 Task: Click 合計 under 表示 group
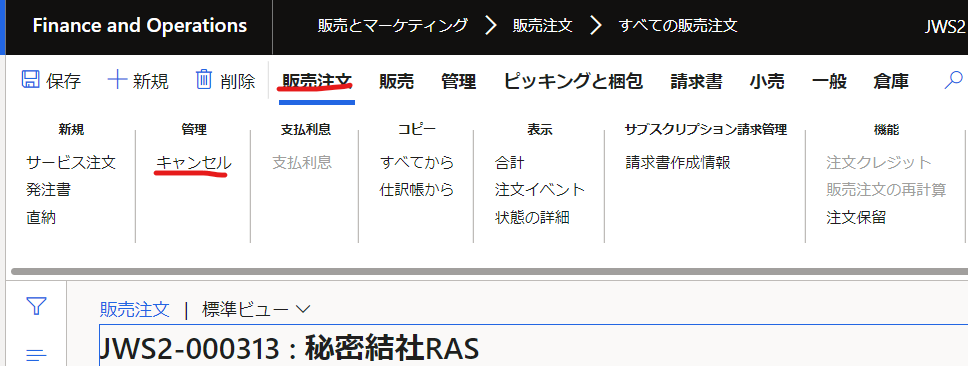509,163
